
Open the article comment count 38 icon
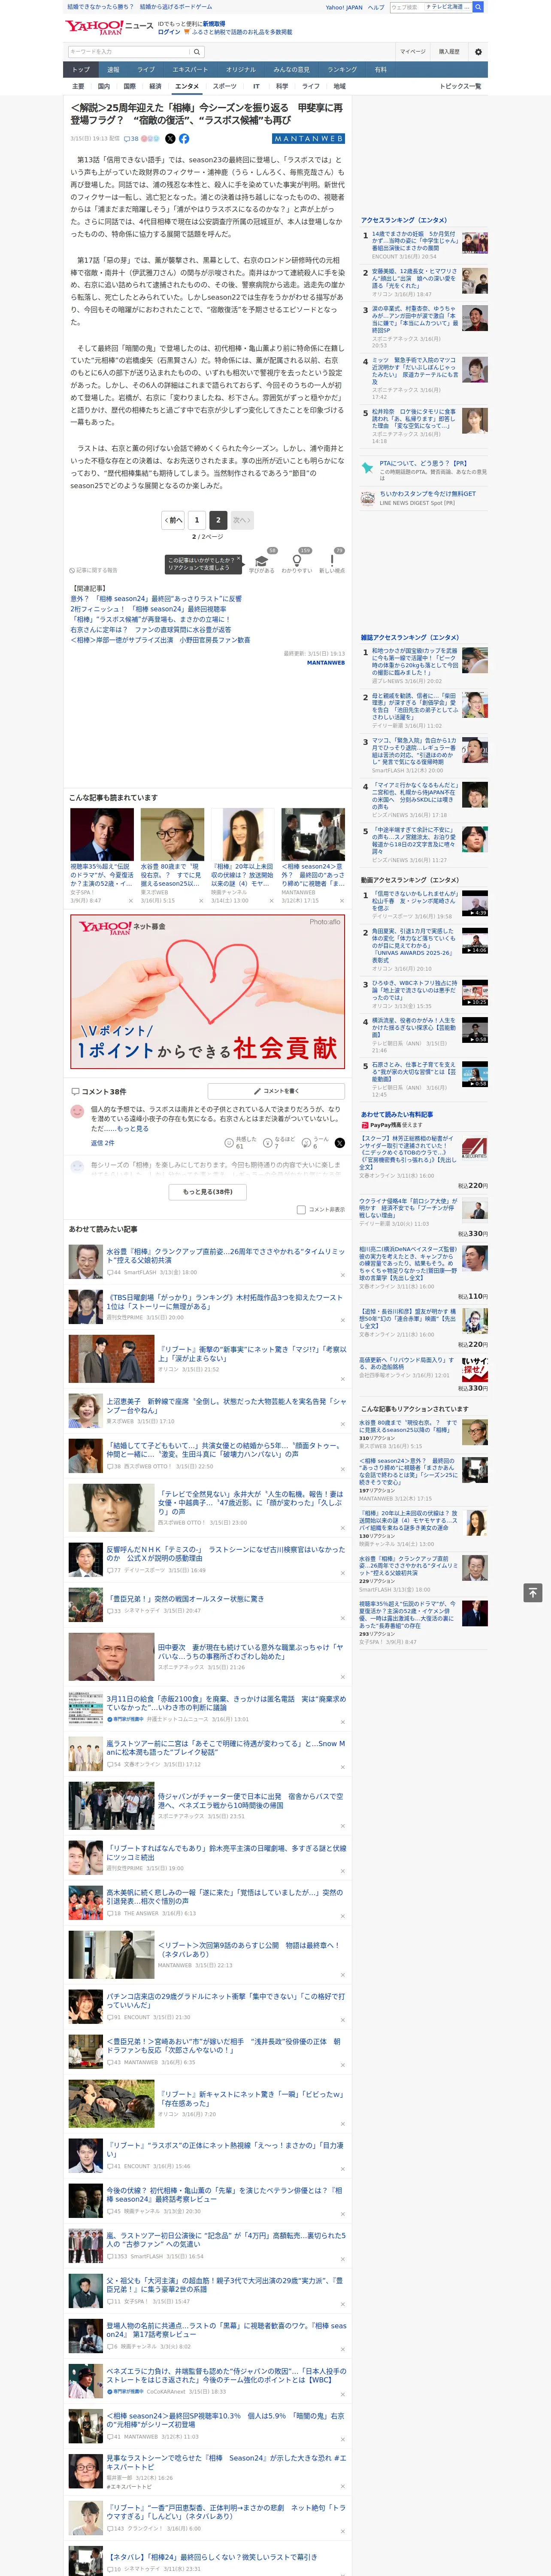[x=131, y=139]
